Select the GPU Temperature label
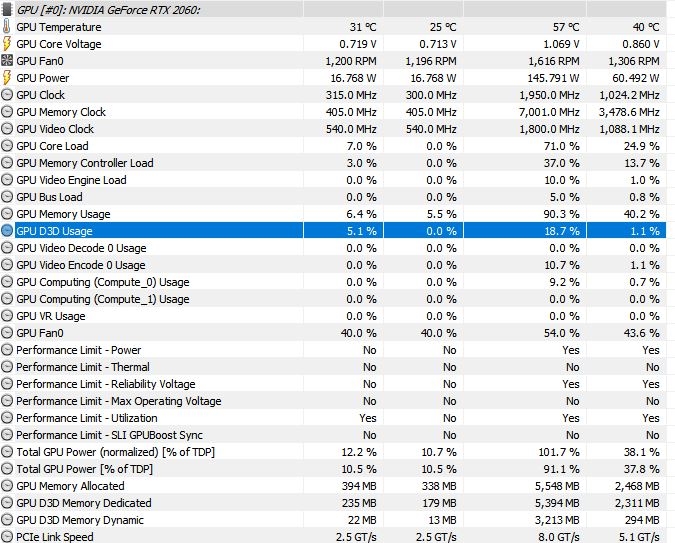 [x=59, y=27]
